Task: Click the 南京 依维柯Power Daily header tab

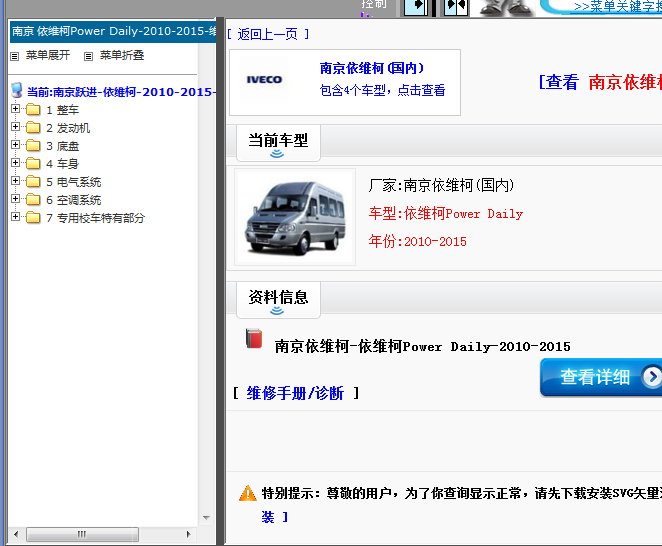Action: click(x=113, y=32)
